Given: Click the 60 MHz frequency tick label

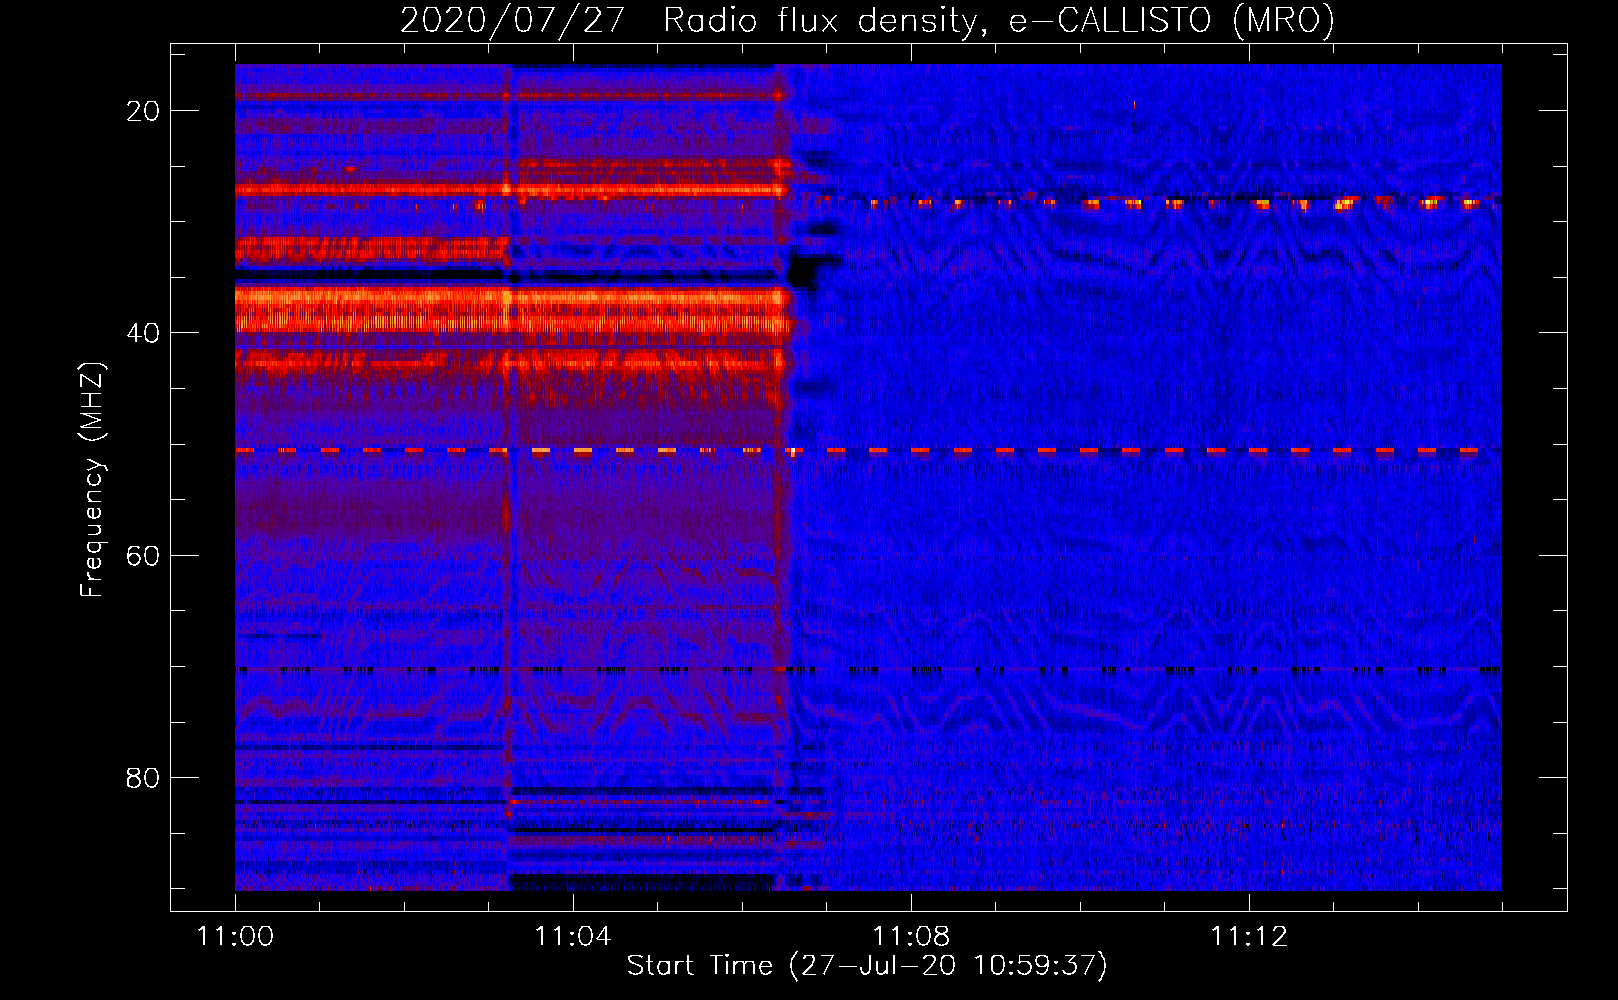Looking at the screenshot, I should click(143, 556).
